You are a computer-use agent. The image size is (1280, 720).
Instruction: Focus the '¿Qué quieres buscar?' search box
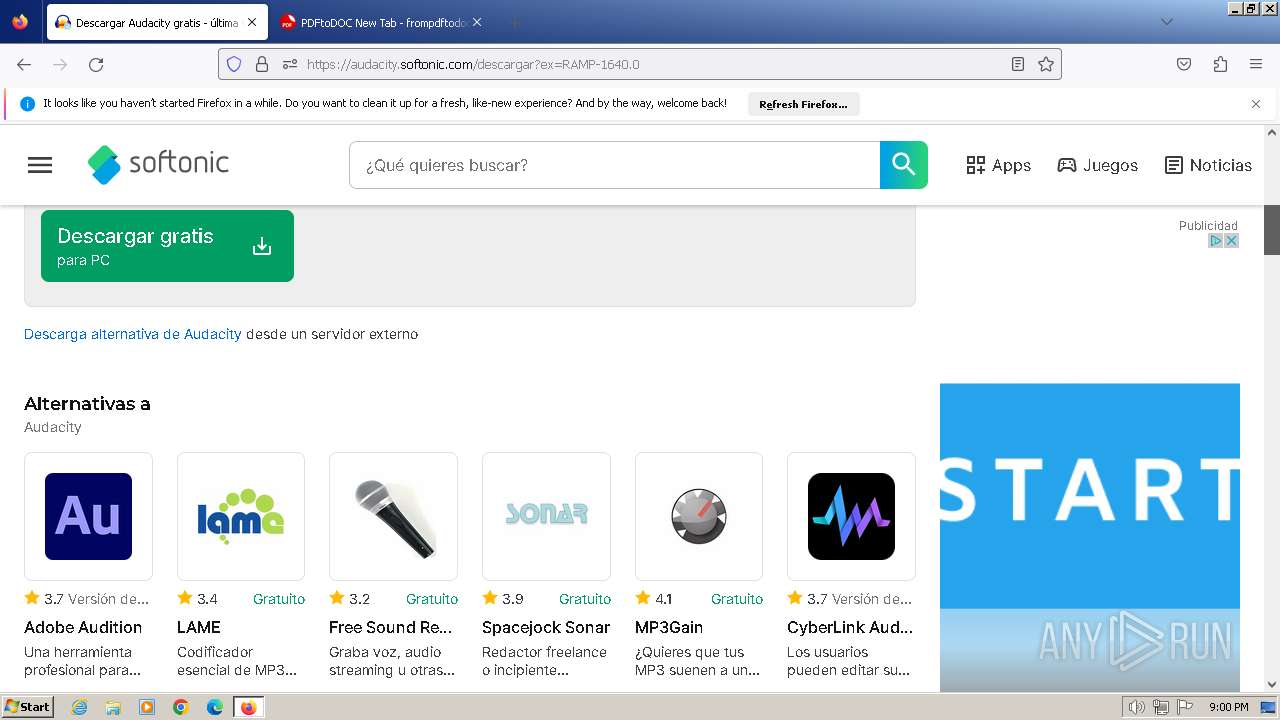coord(614,165)
